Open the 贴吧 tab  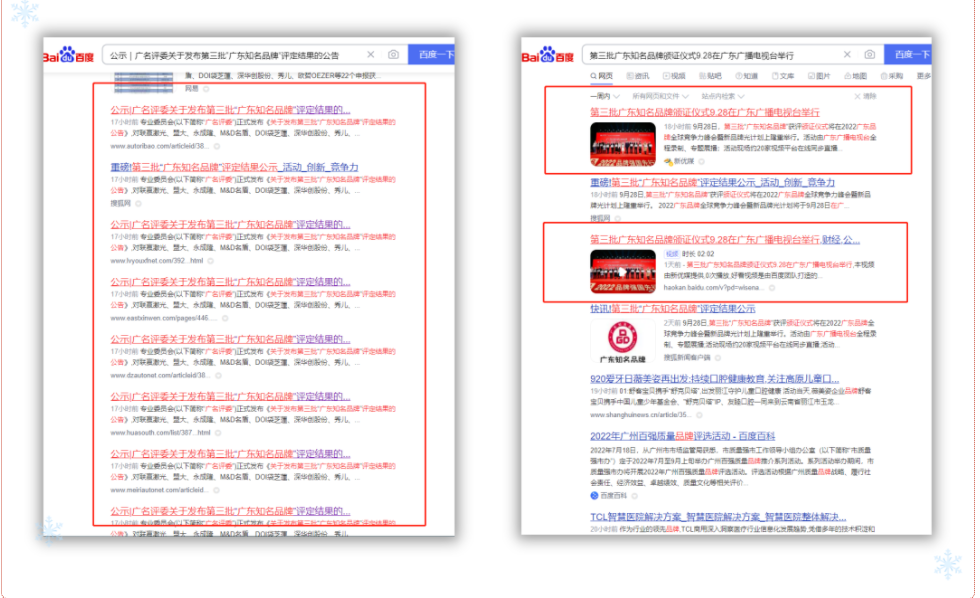[711, 76]
